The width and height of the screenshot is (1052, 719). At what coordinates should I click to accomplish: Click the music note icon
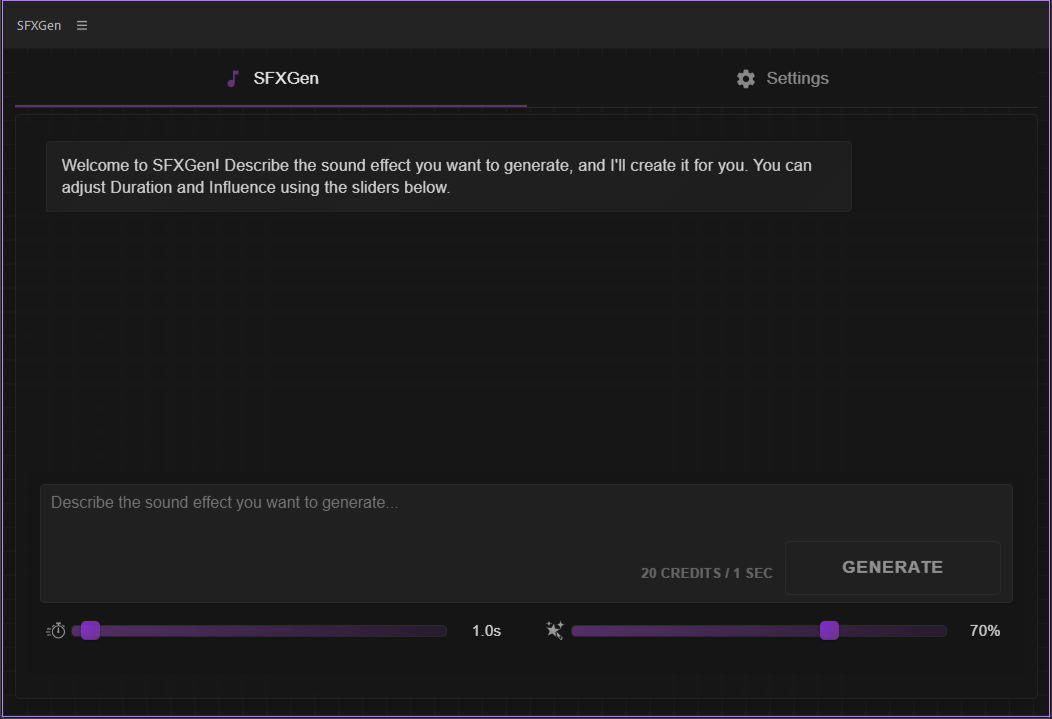point(233,79)
